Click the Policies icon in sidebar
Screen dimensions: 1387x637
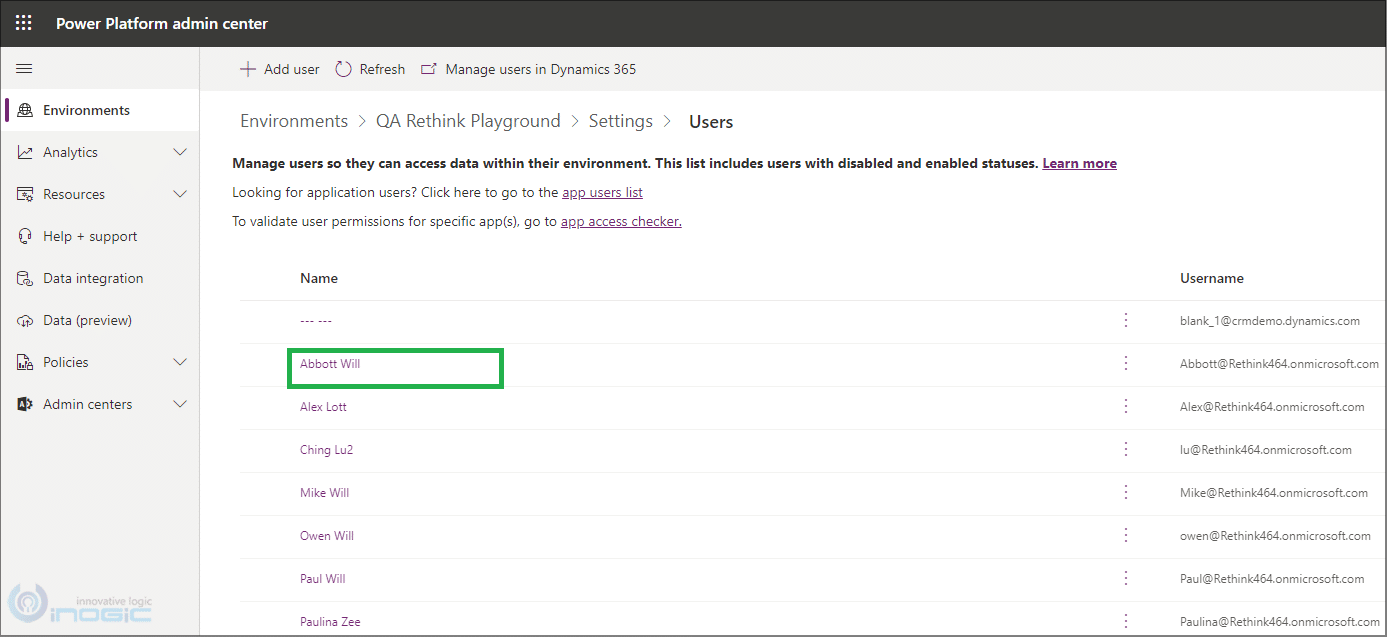click(x=25, y=363)
